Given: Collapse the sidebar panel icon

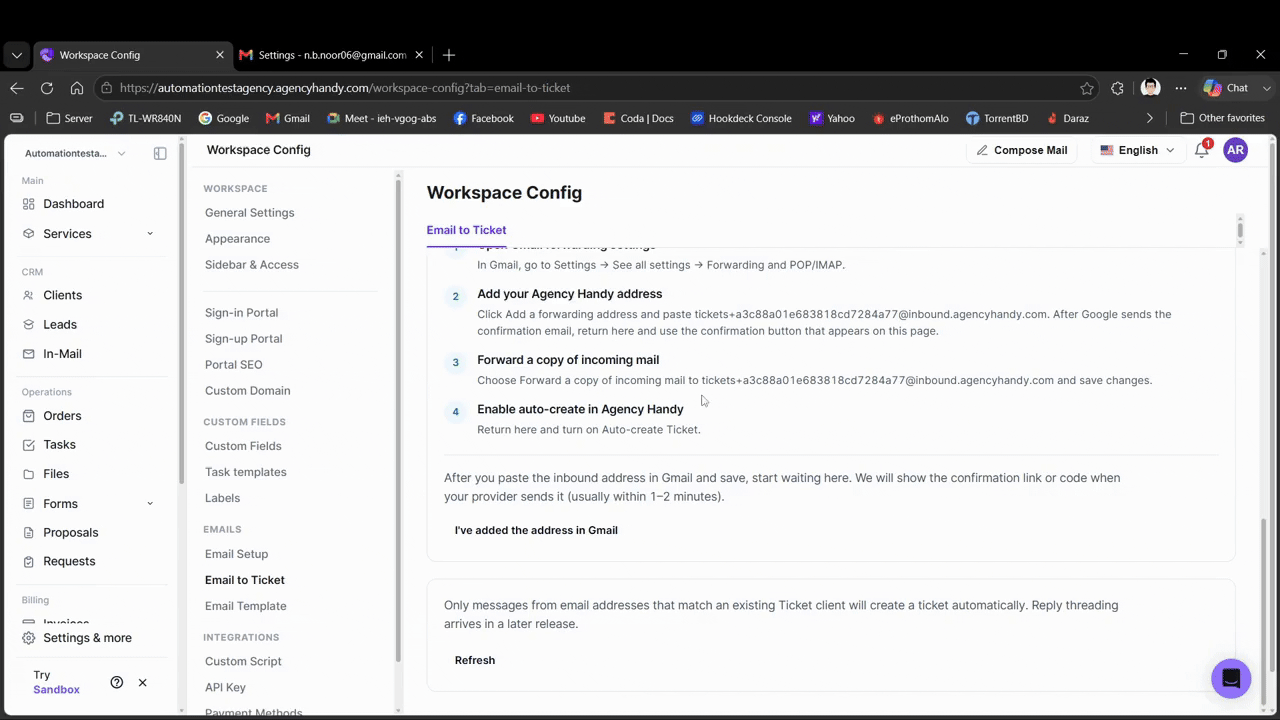Looking at the screenshot, I should coord(160,153).
